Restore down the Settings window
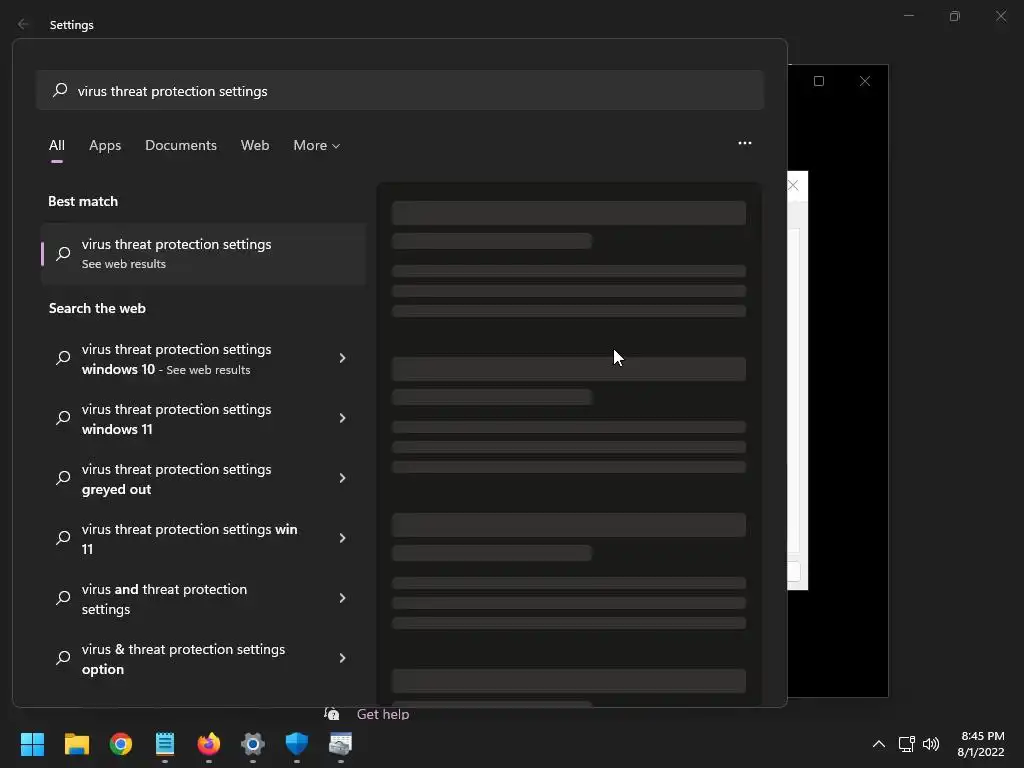Image resolution: width=1024 pixels, height=768 pixels. coord(955,16)
